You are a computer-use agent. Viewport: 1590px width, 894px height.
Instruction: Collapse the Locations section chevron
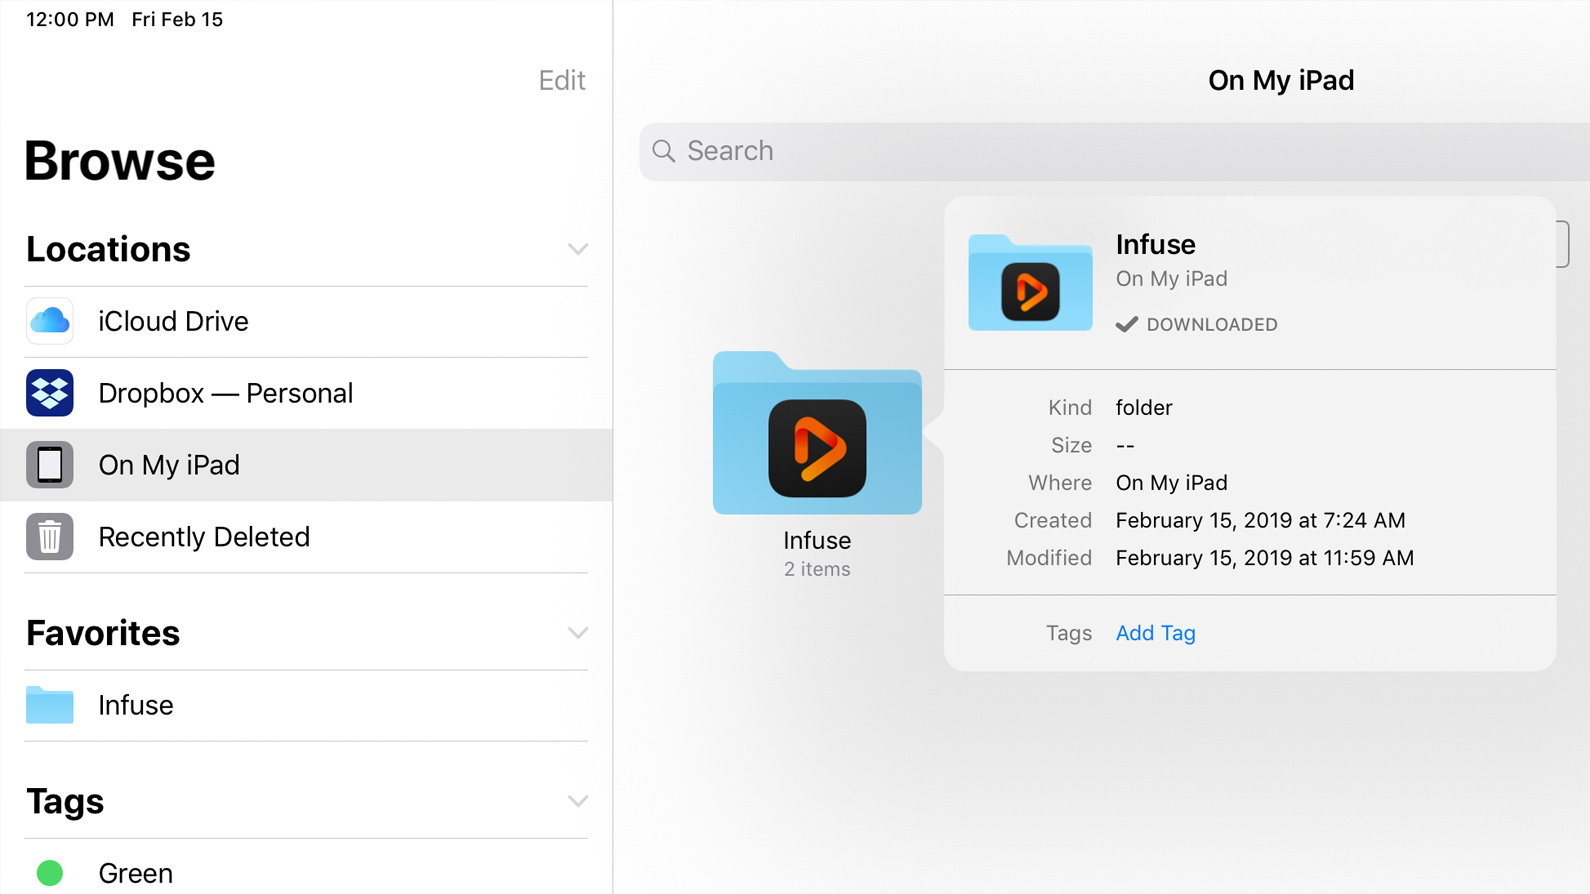pos(578,249)
